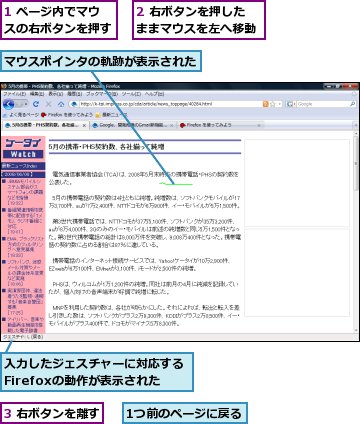
Task: Open the 編集 menu
Action: tap(37, 94)
